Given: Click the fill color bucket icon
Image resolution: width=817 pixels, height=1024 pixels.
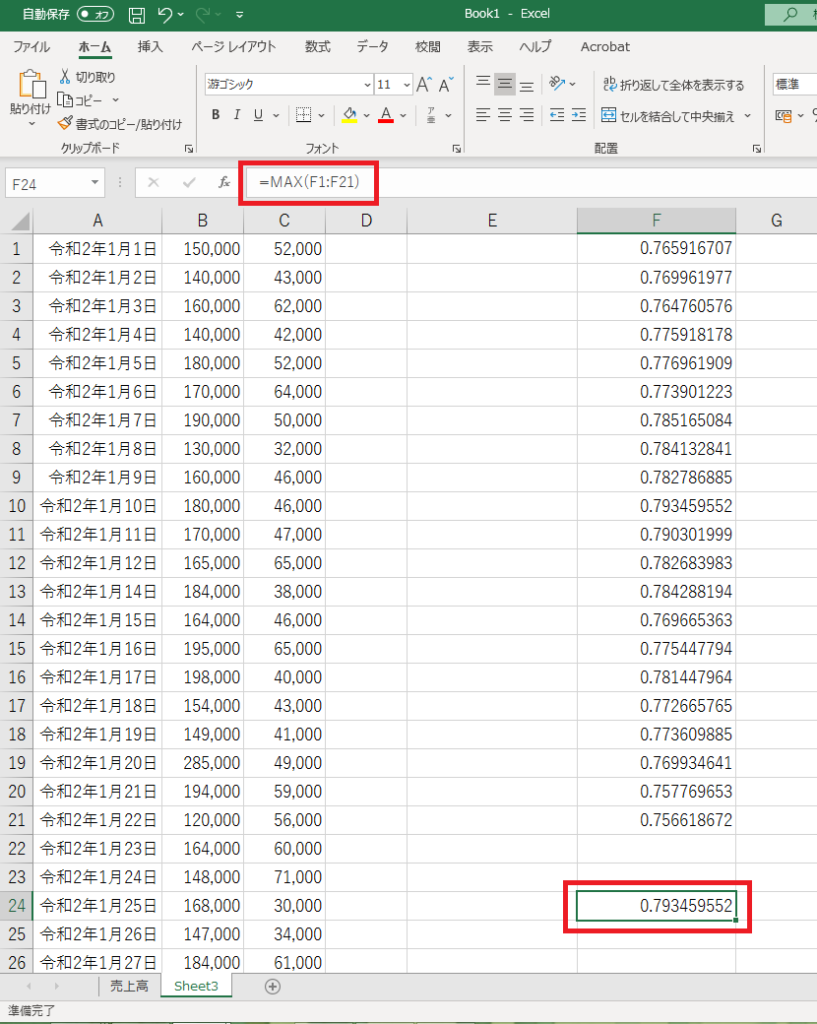Looking at the screenshot, I should [349, 115].
